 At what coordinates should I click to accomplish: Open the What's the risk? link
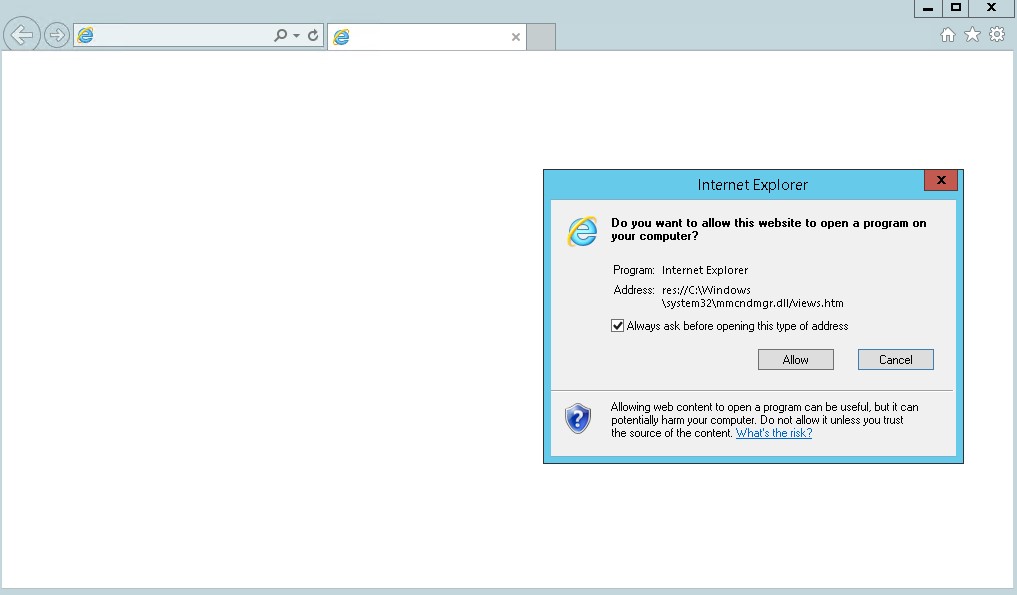(774, 433)
